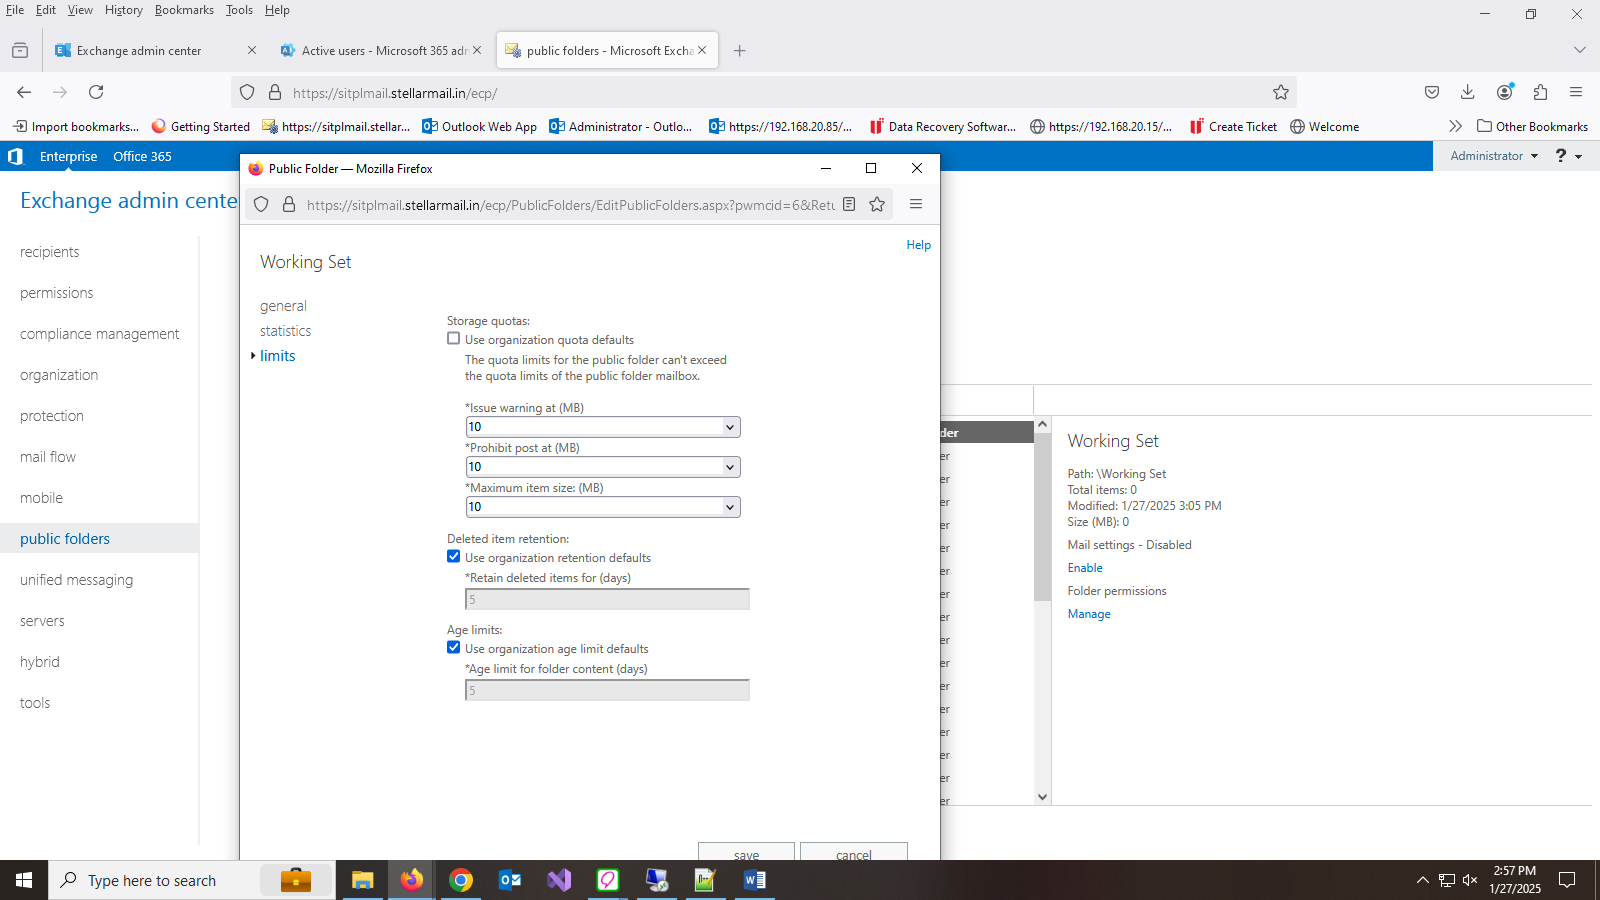The height and width of the screenshot is (900, 1600).
Task: Toggle Use organization quota defaults checkbox
Action: click(454, 339)
